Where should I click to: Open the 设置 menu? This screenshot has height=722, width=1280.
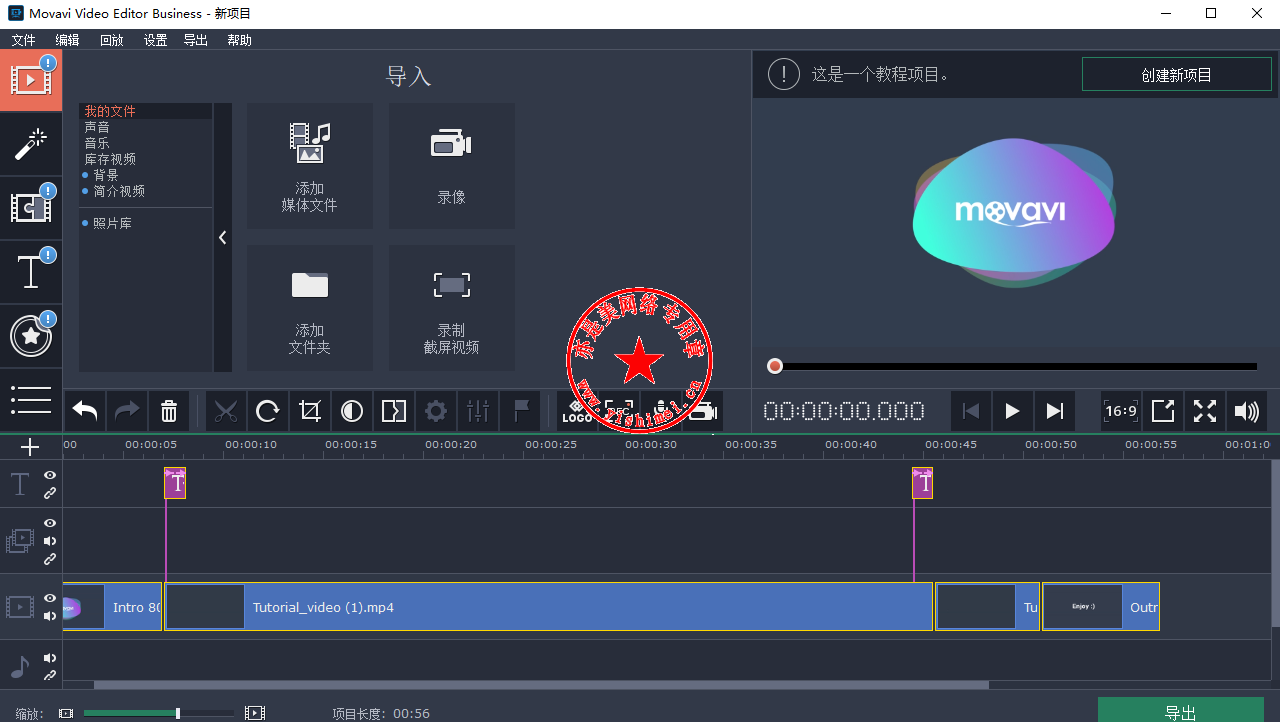(155, 40)
